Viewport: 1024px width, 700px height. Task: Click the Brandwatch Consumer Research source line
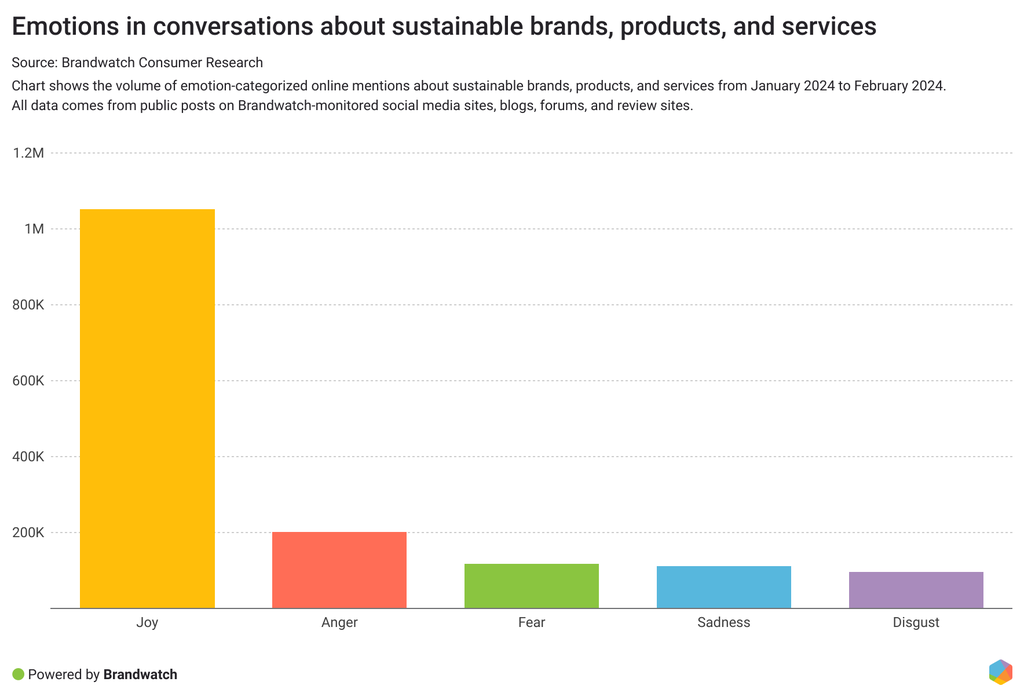click(x=137, y=63)
